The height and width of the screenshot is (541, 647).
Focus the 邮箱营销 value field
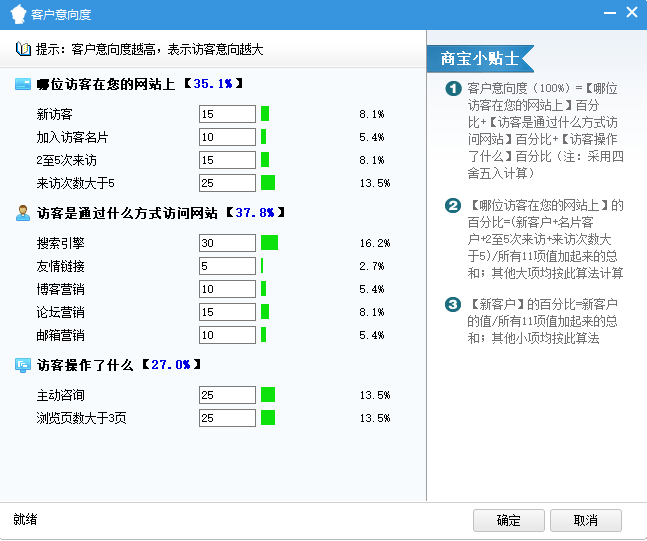227,335
